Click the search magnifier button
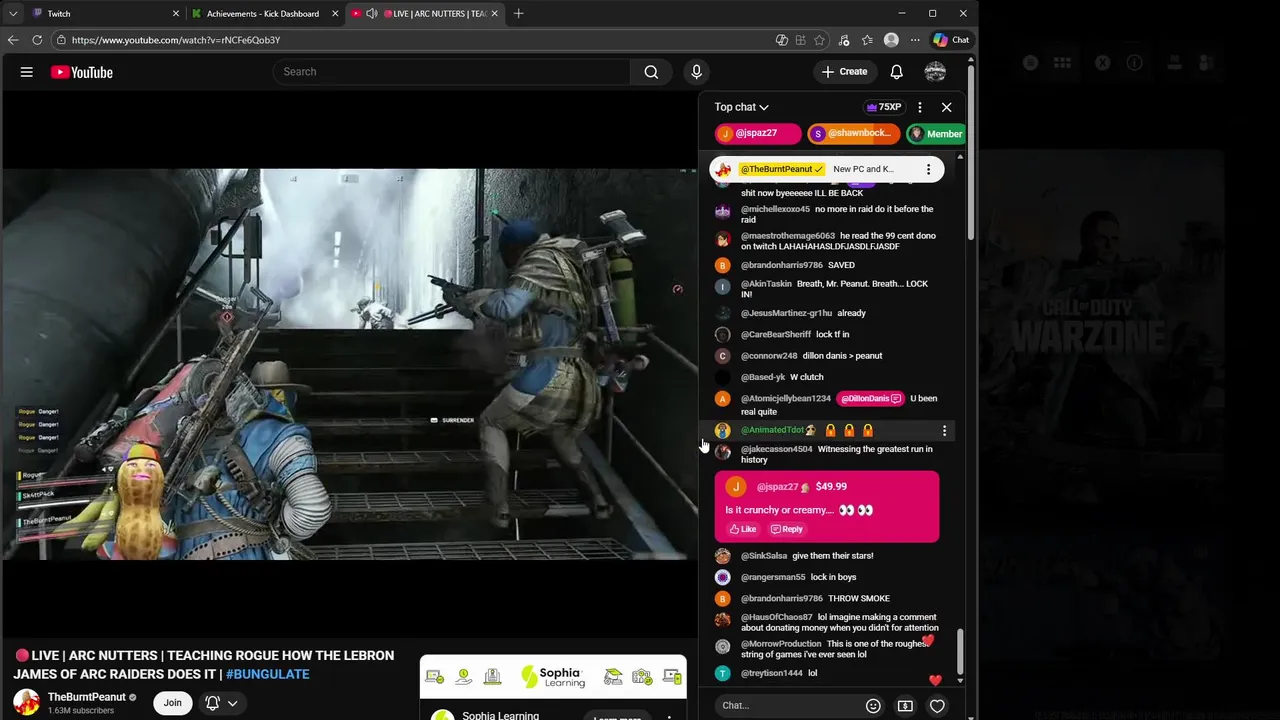The image size is (1280, 720). coord(651,72)
